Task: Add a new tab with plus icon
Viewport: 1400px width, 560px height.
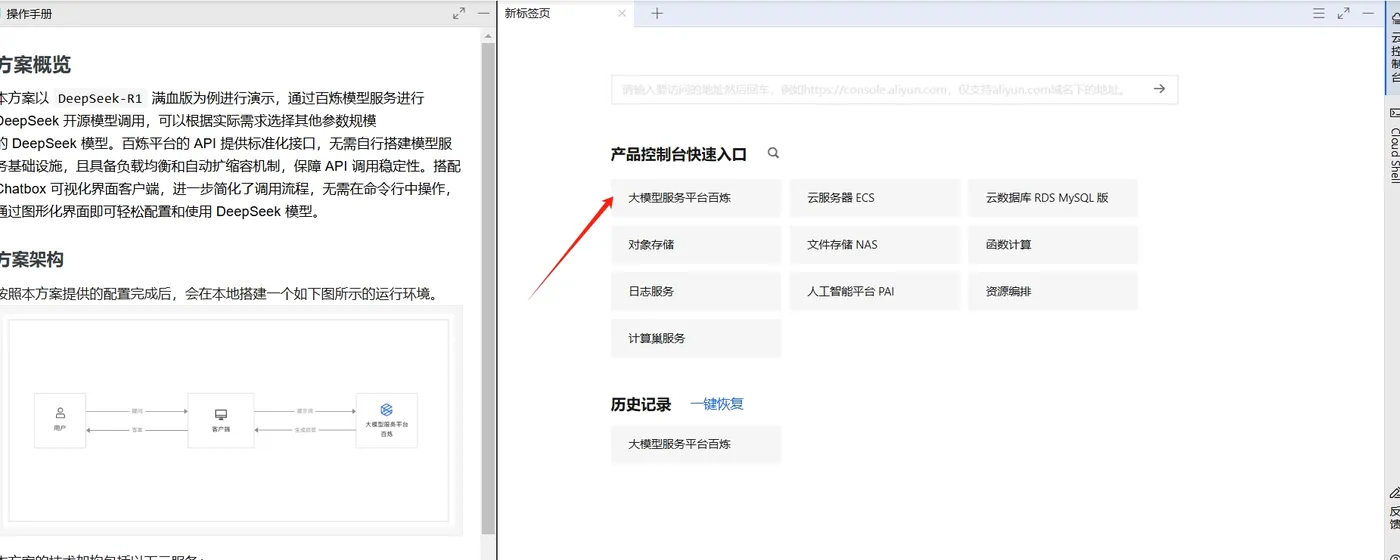Action: point(657,13)
